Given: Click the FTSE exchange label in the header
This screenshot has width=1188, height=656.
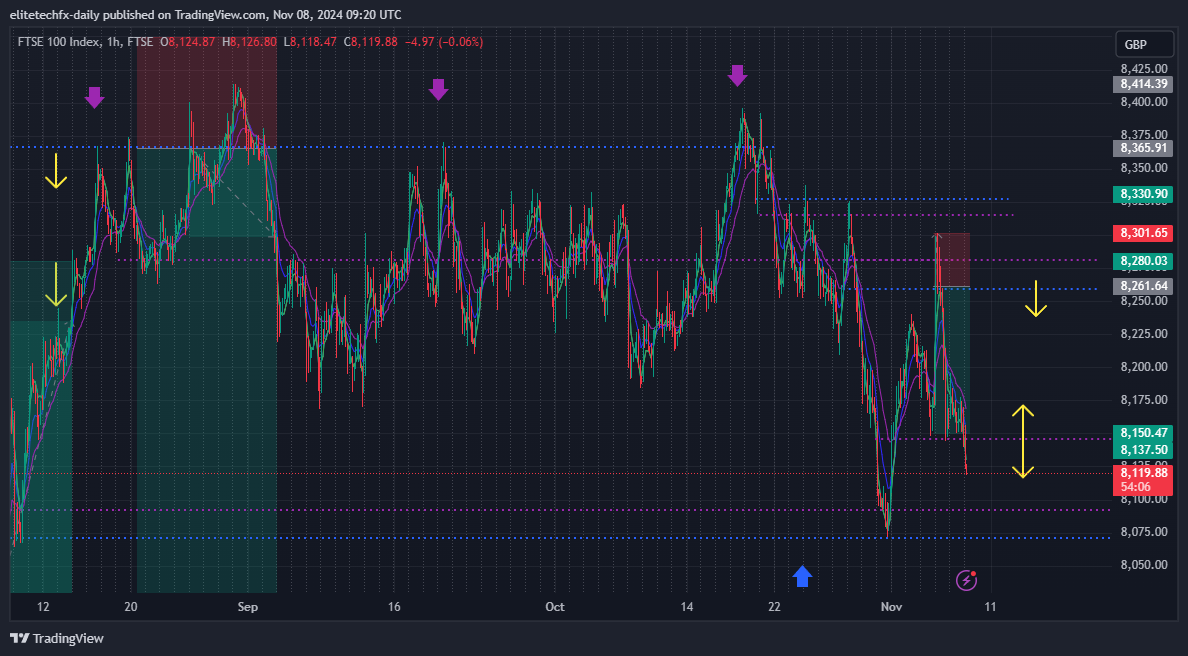Looking at the screenshot, I should [140, 42].
